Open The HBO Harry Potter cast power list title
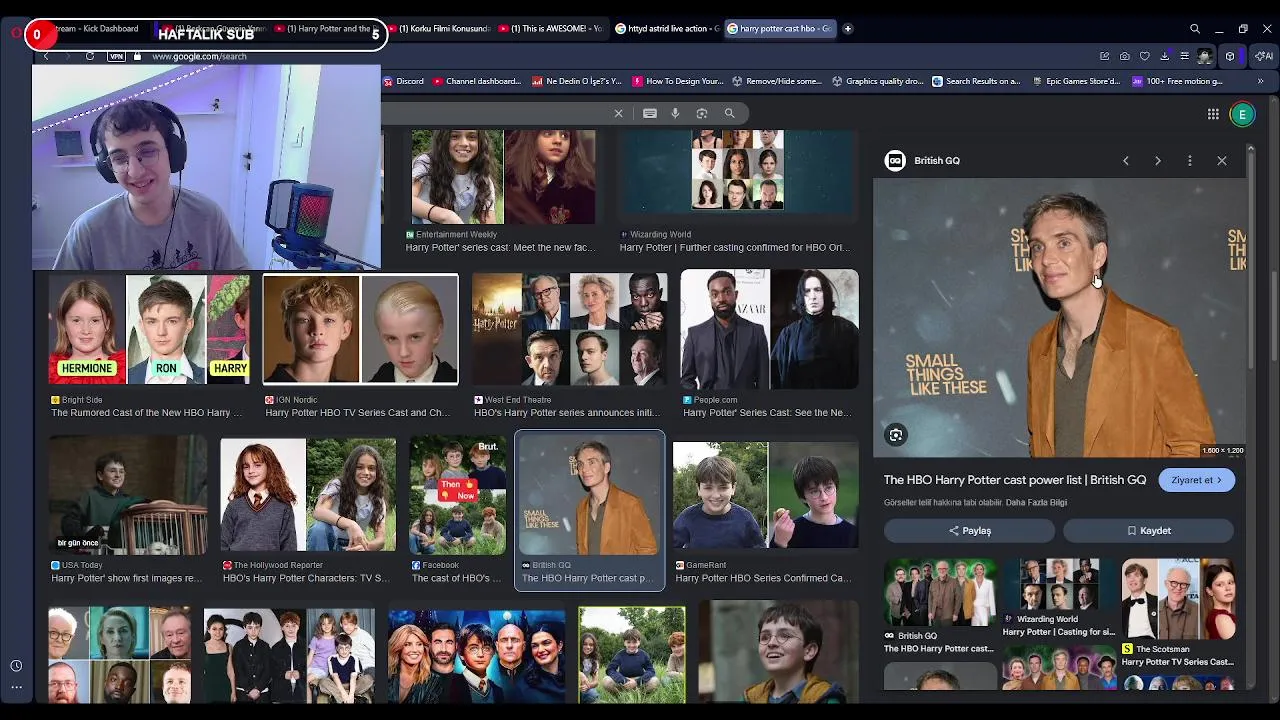The width and height of the screenshot is (1280, 720). [x=1015, y=480]
